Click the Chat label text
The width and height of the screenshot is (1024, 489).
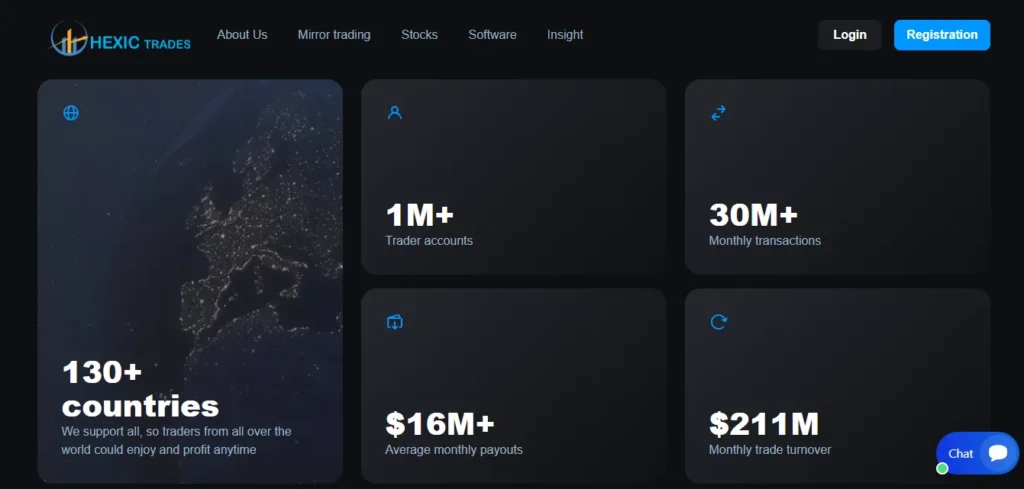coord(961,454)
